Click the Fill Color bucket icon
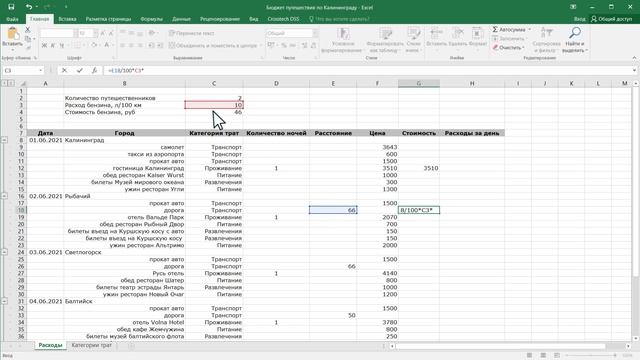The height and width of the screenshot is (360, 640). pyautogui.click(x=94, y=45)
